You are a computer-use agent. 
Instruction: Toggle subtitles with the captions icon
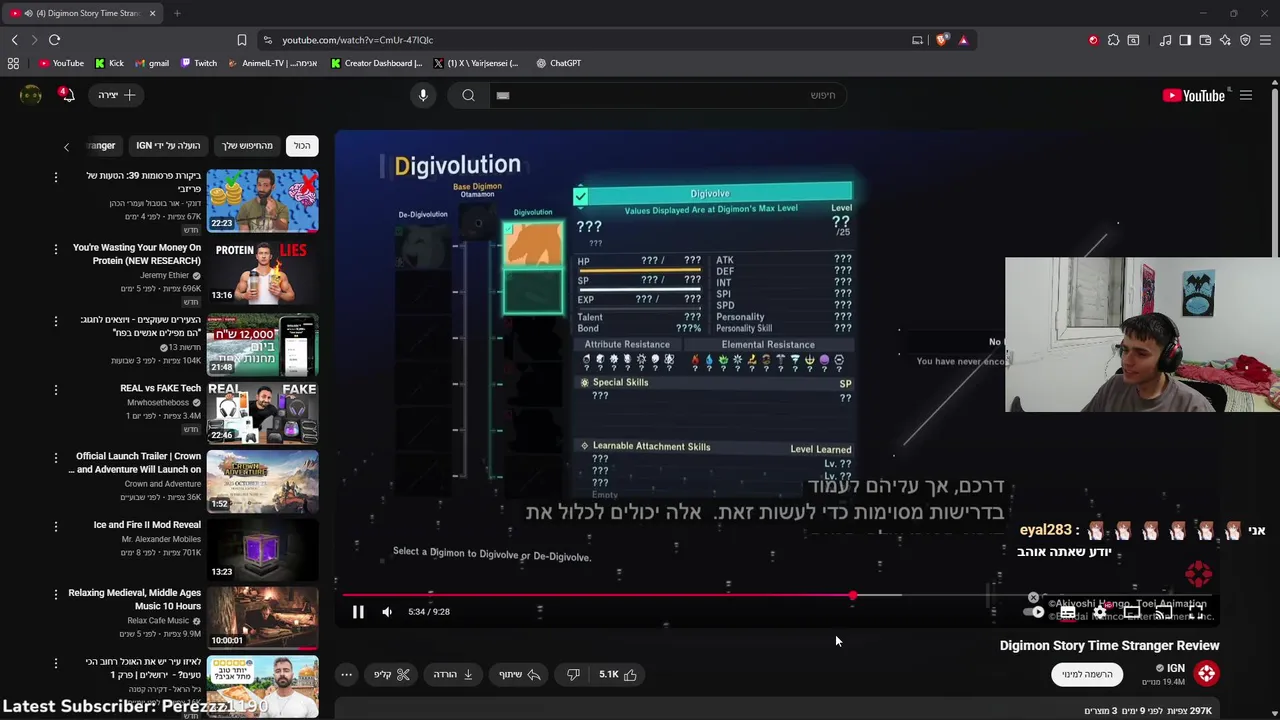coord(1068,612)
